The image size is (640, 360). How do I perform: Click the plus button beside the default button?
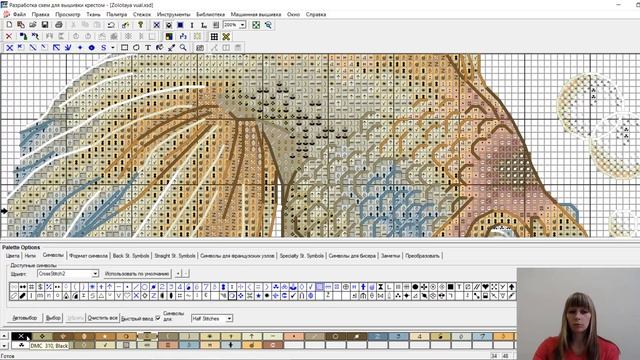coord(178,273)
